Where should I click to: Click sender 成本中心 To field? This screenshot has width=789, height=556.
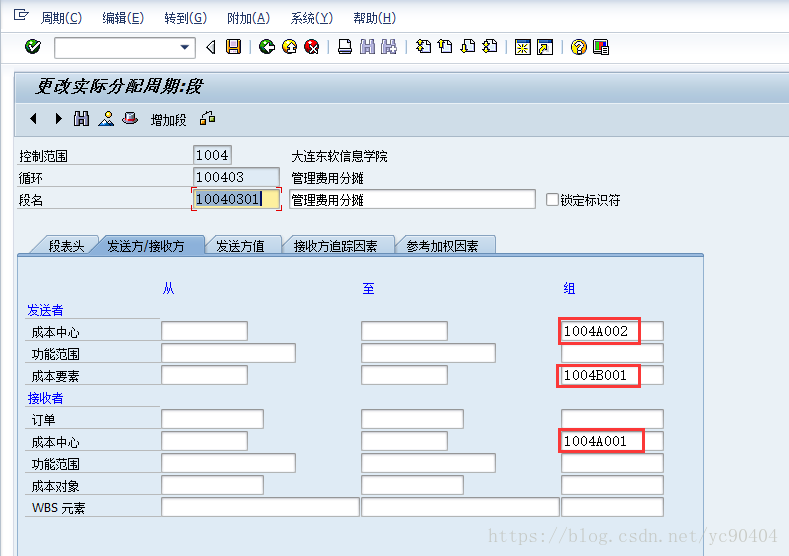click(x=404, y=331)
